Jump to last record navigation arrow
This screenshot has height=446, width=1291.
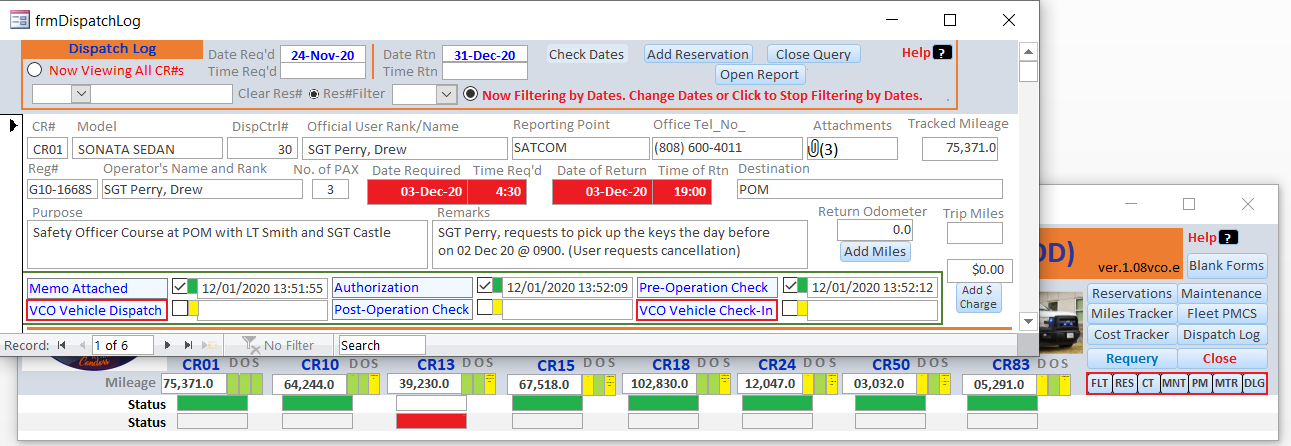tap(188, 345)
